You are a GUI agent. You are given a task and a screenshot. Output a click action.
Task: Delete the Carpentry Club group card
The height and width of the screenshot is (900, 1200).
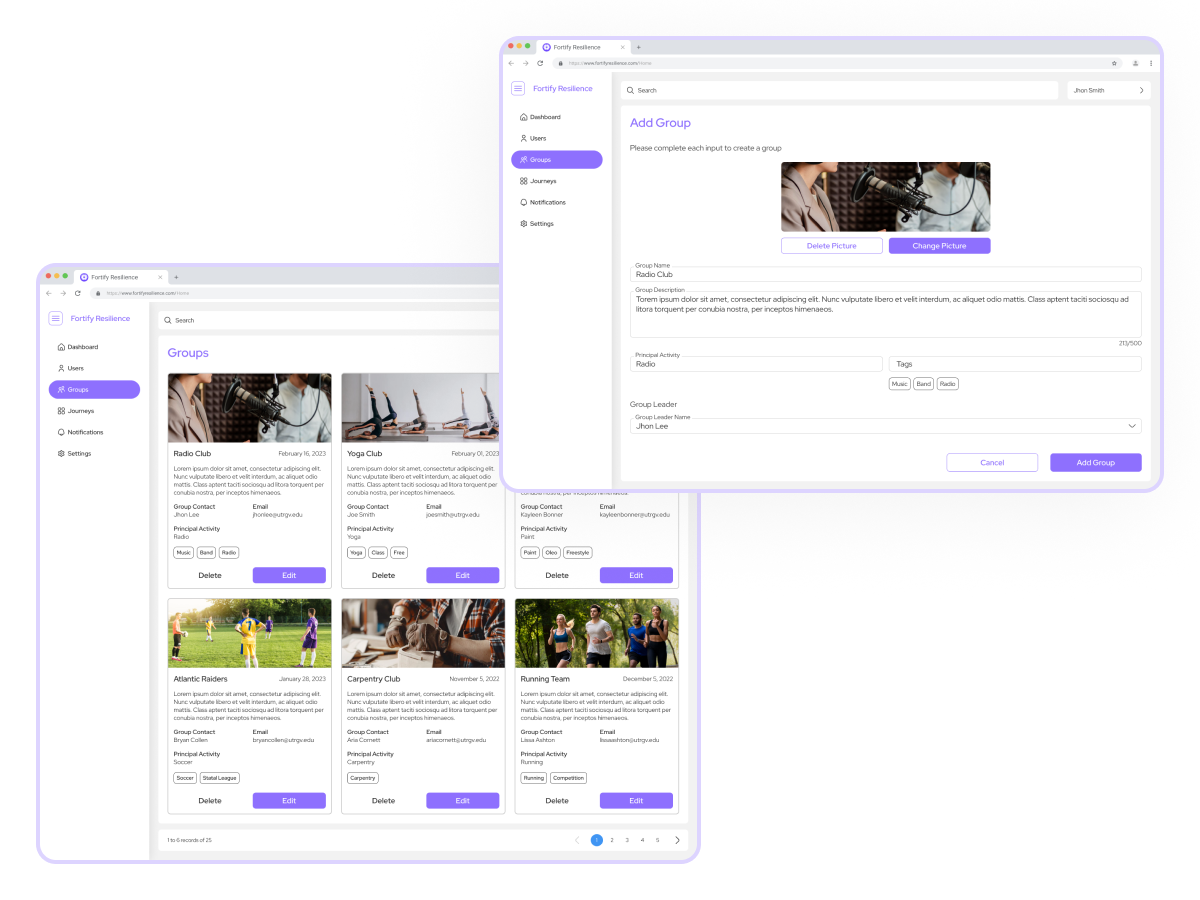click(384, 801)
